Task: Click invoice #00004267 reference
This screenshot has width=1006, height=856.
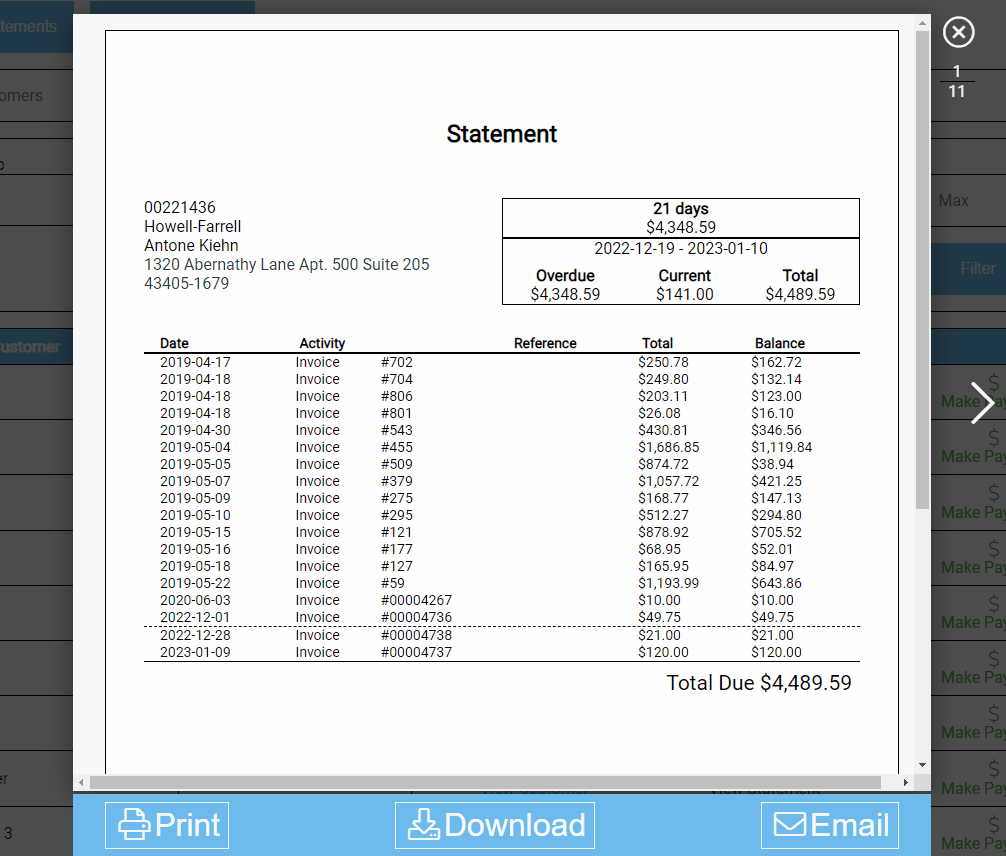Action: [416, 601]
